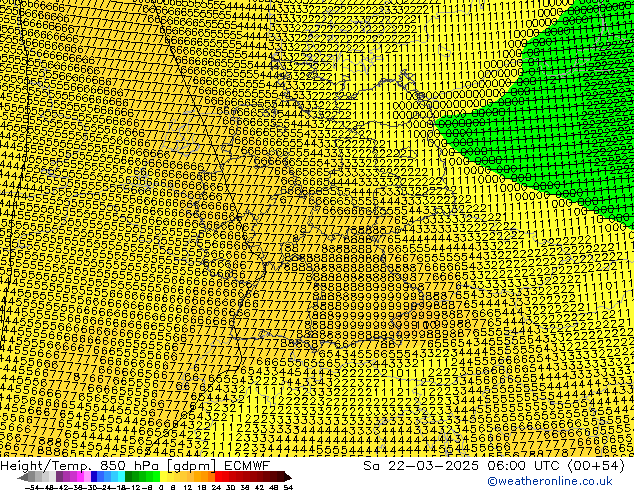Select the 'Sa 22-03-2025 06:00 UTC (00+54)' date label
Image resolution: width=634 pixels, height=490 pixels.
point(494,466)
